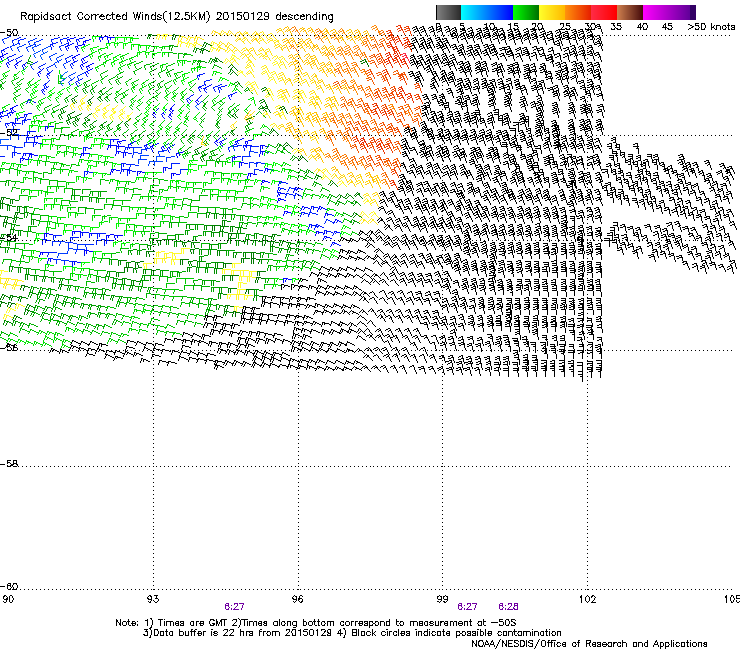Click the '>50 knots' legend label
Screen dimensions: 740x650
(711, 27)
